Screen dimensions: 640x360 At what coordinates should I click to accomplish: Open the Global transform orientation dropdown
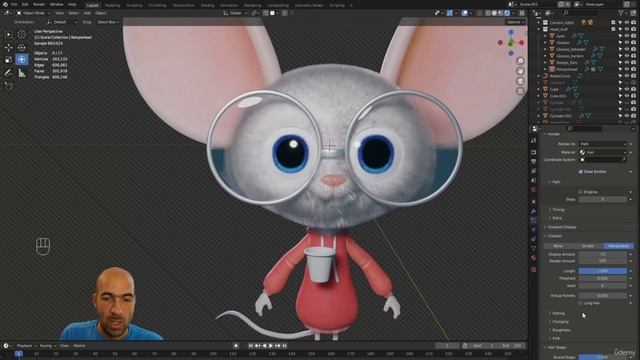click(x=236, y=13)
